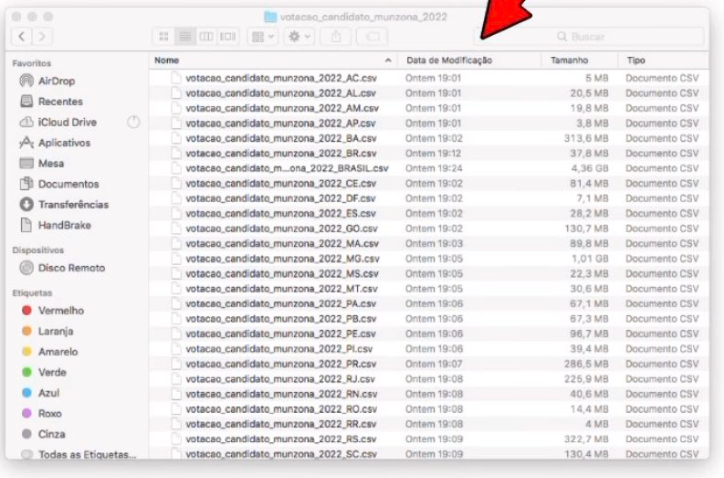Click the Edit Tags toolbar button
This screenshot has height=478, width=724.
coord(371,36)
